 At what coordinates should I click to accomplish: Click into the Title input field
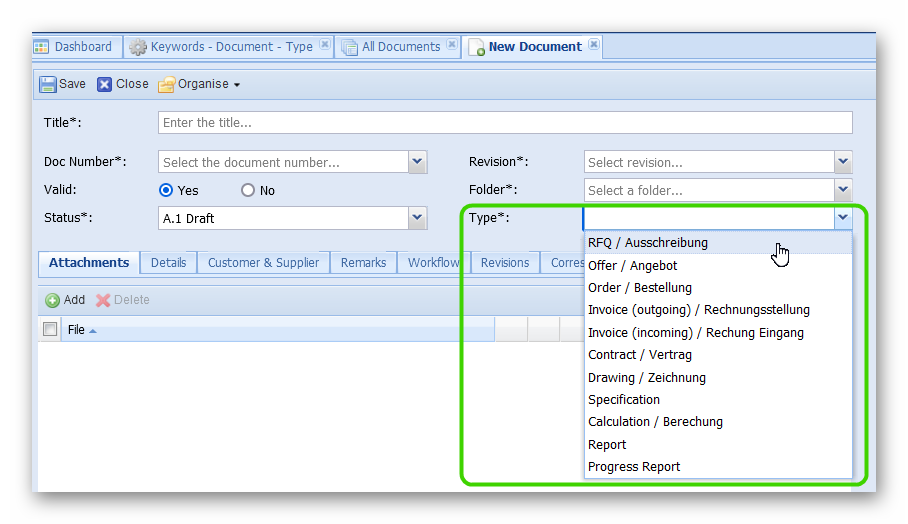pyautogui.click(x=505, y=123)
